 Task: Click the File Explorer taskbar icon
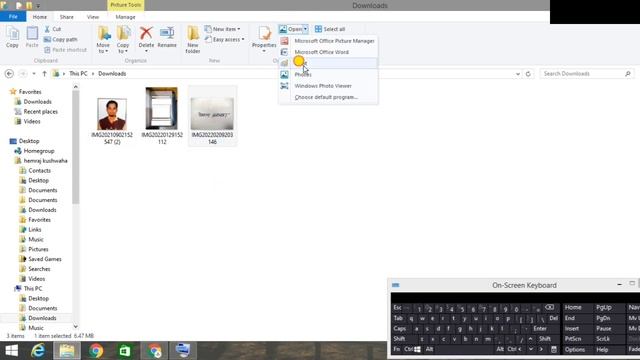67,351
